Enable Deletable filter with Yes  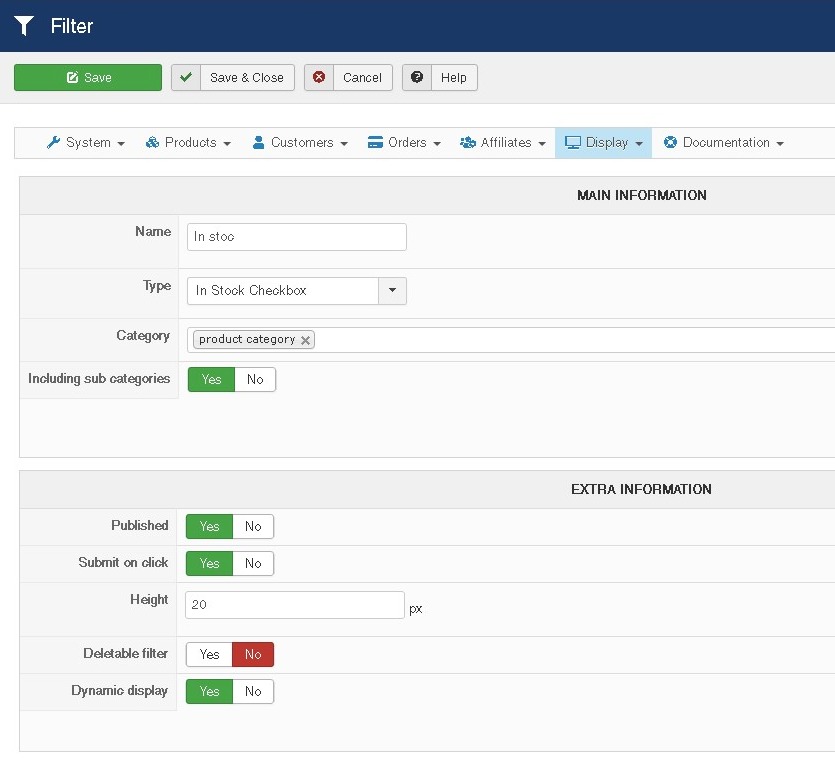(x=209, y=655)
